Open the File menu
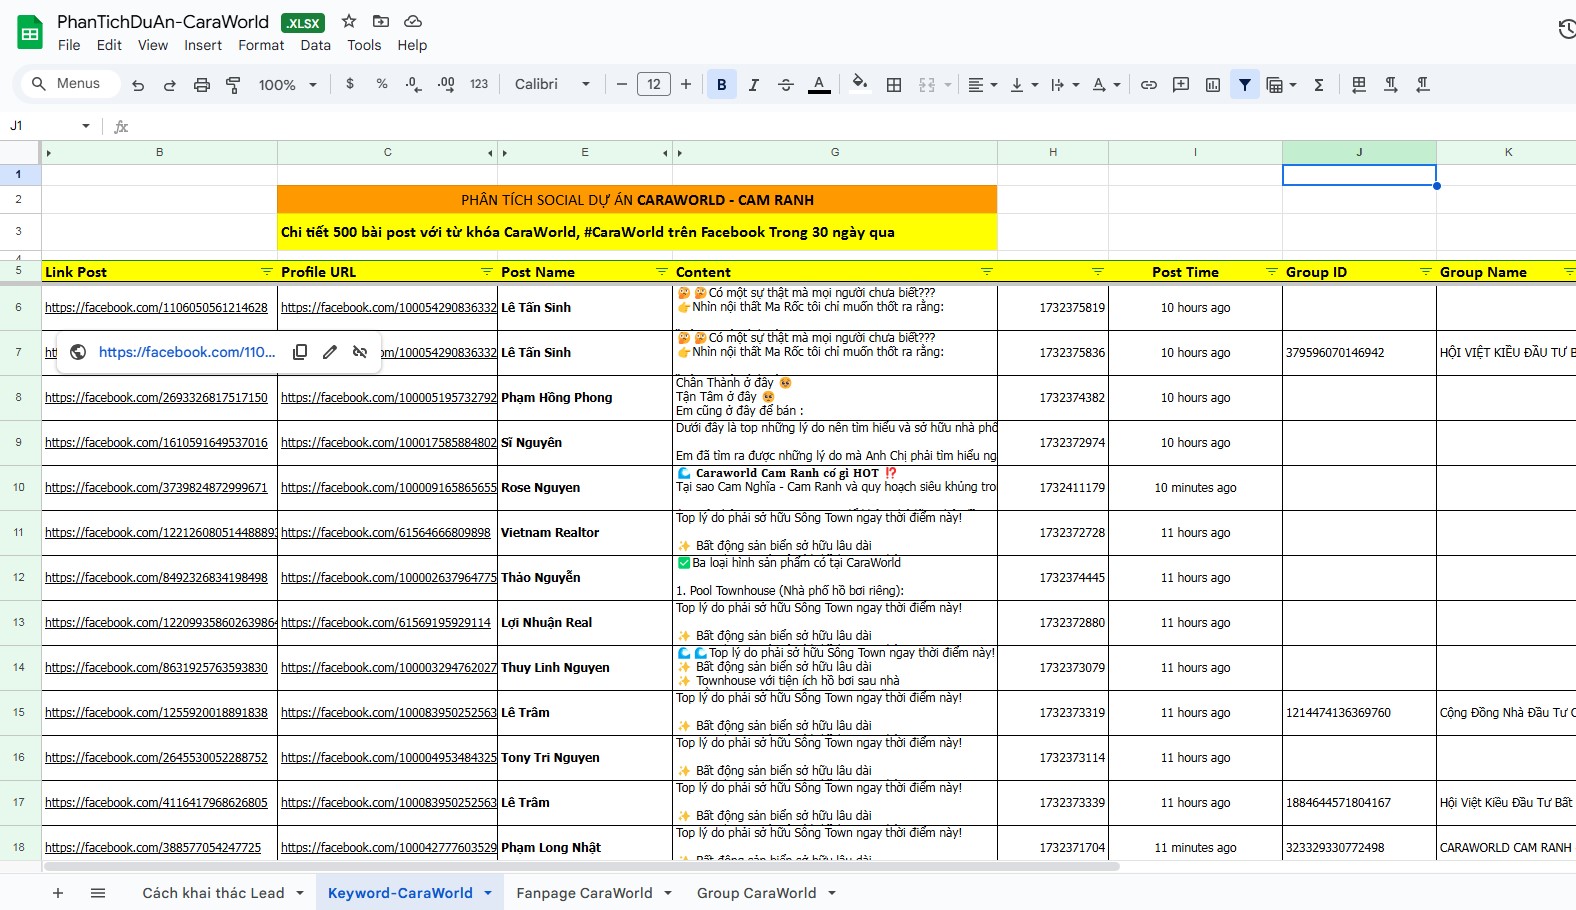Image resolution: width=1576 pixels, height=910 pixels. [x=69, y=45]
